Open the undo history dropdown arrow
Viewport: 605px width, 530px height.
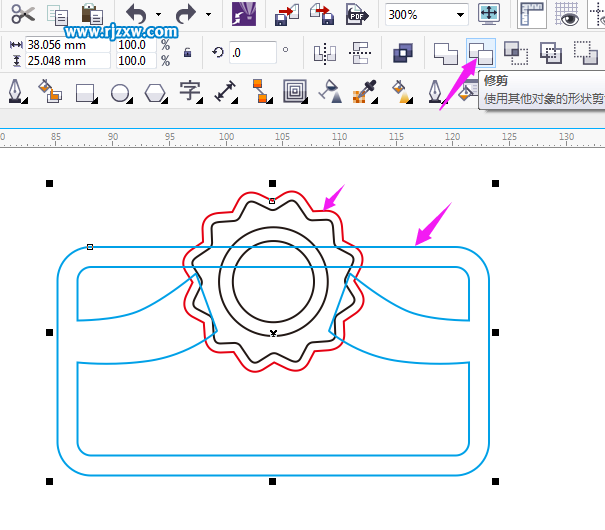point(158,15)
